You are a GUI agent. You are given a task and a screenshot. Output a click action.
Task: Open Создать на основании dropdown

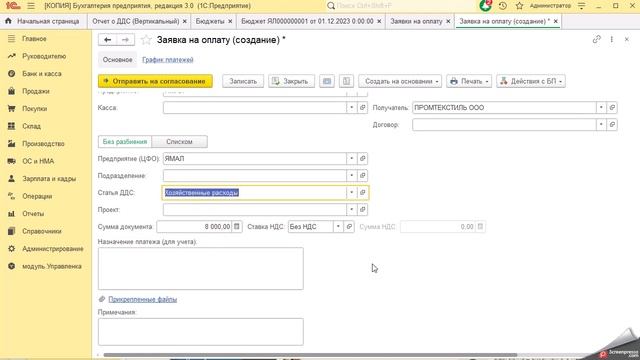[400, 81]
